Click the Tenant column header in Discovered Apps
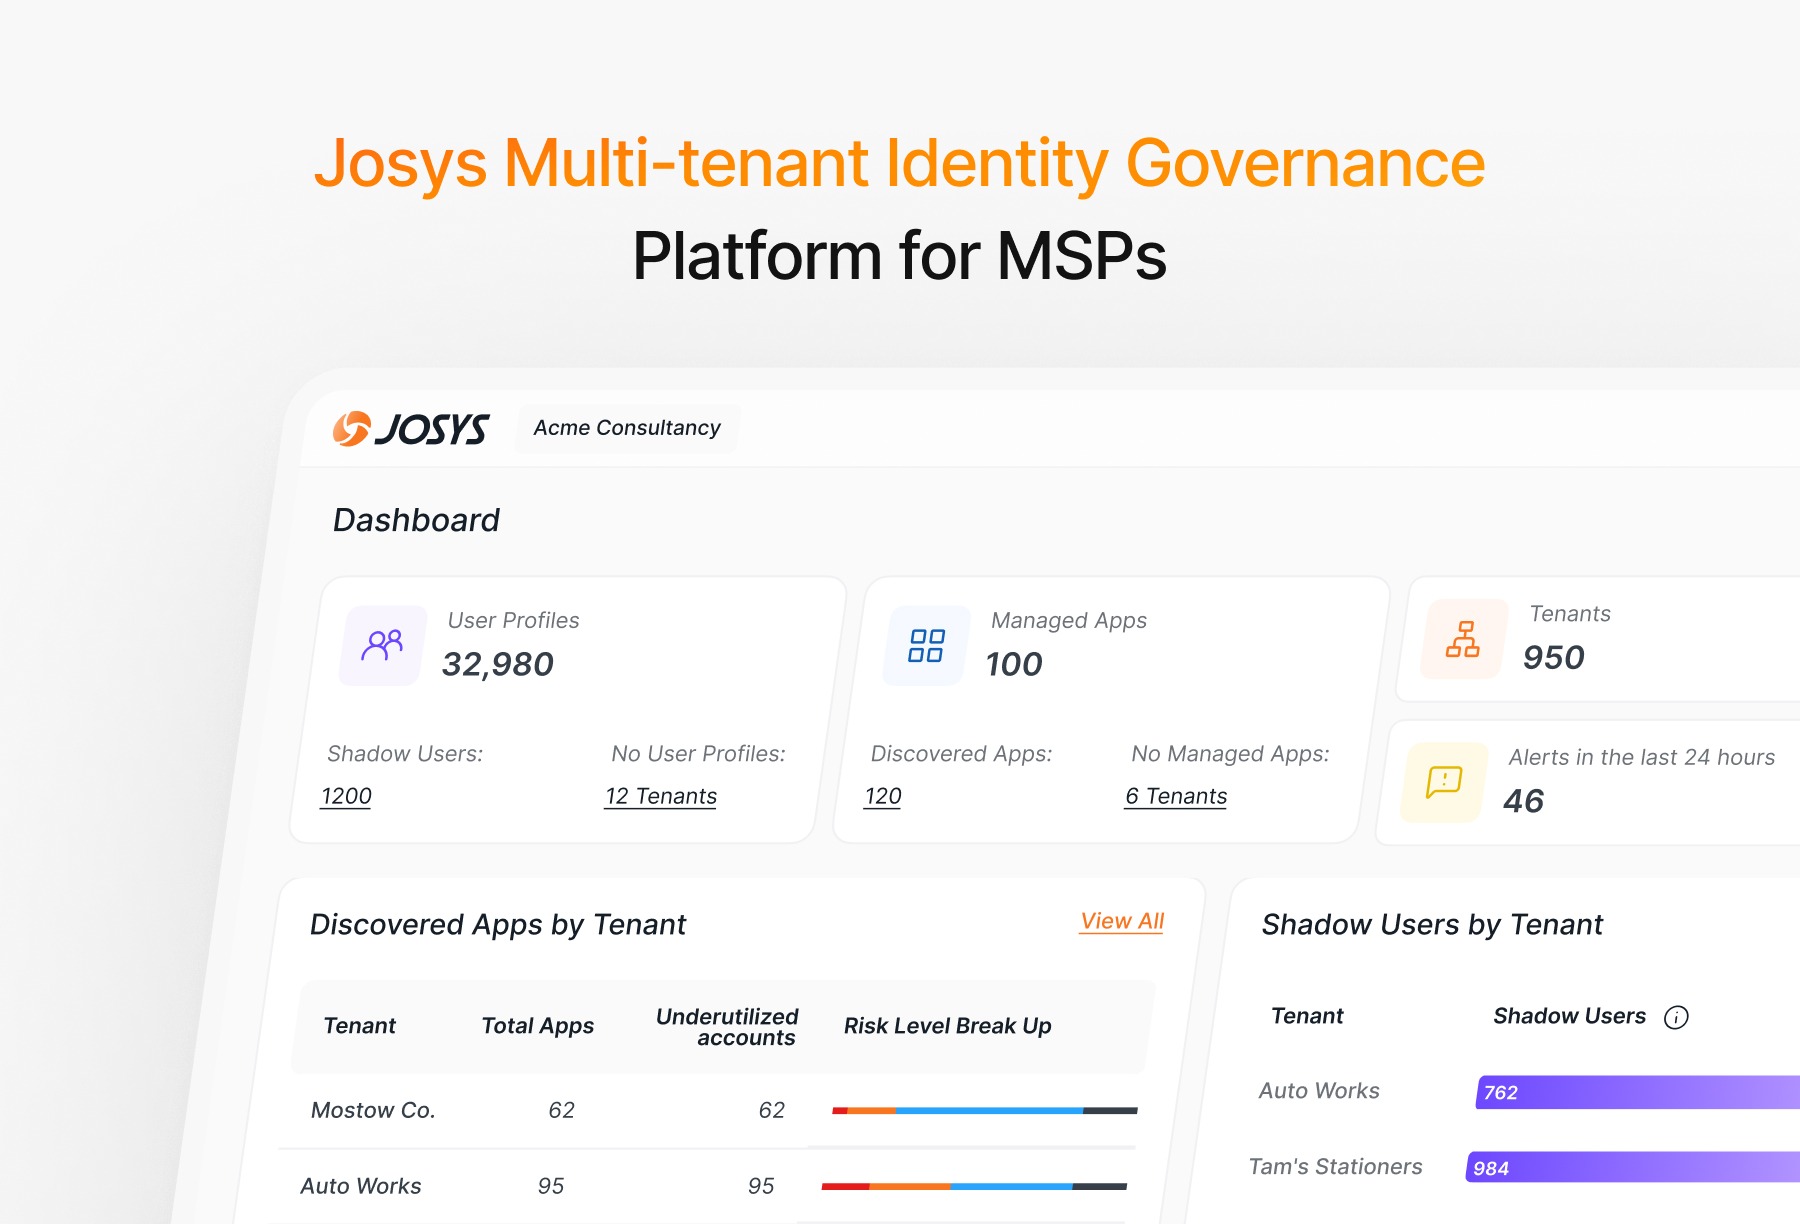 point(360,1026)
